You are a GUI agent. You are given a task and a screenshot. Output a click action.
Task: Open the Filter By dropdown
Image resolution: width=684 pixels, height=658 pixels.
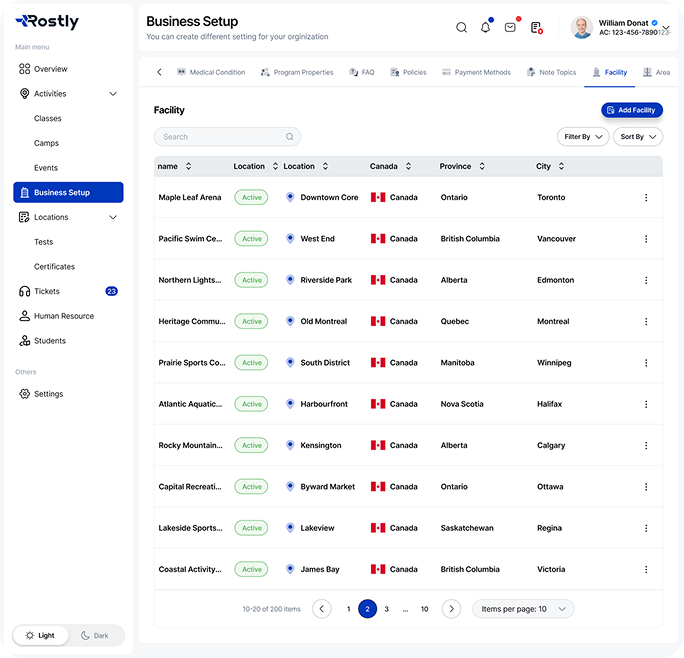583,137
